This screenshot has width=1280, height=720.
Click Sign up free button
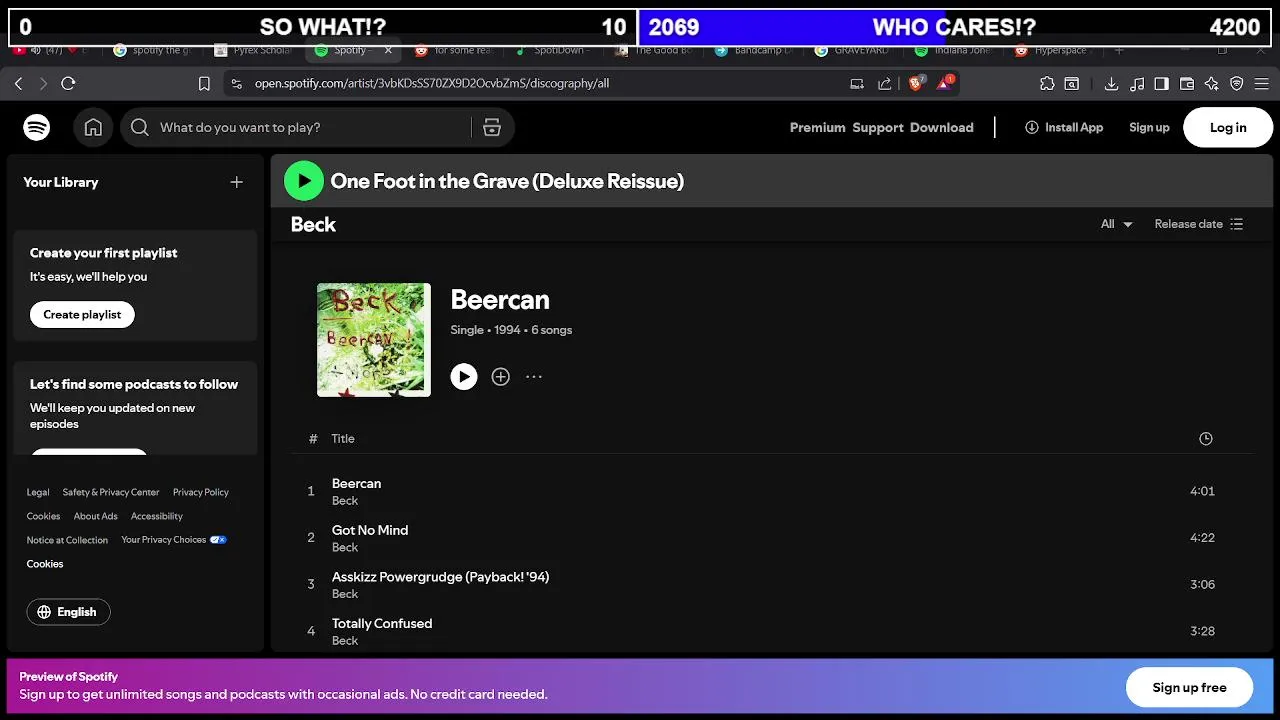1189,687
